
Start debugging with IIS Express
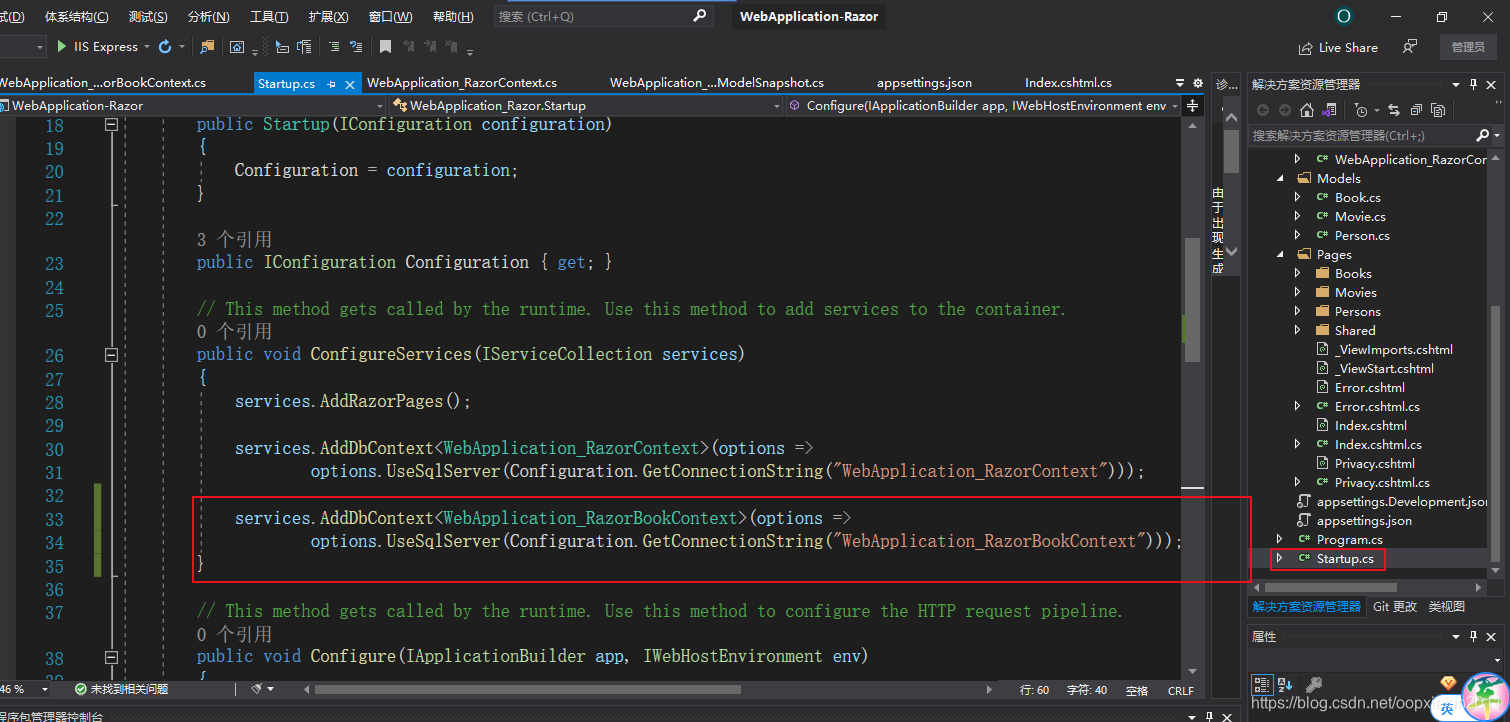(x=62, y=46)
